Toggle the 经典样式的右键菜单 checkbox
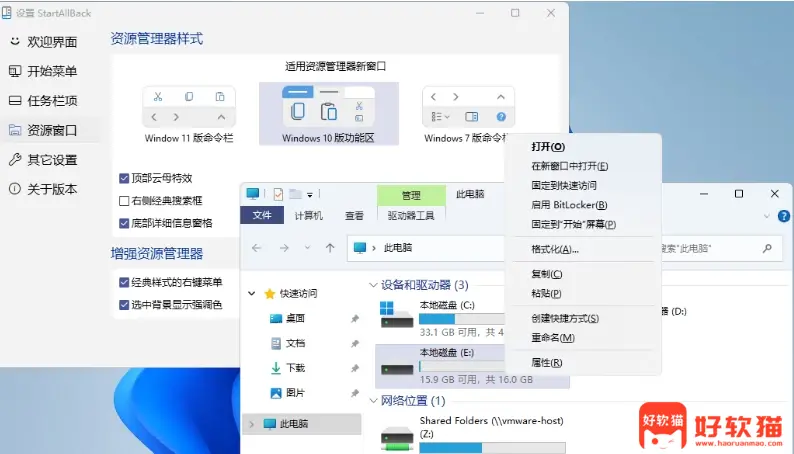This screenshot has width=794, height=454. click(x=124, y=282)
